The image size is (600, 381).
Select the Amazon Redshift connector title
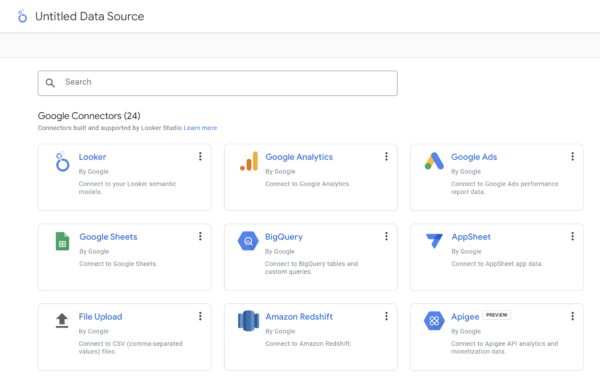299,317
